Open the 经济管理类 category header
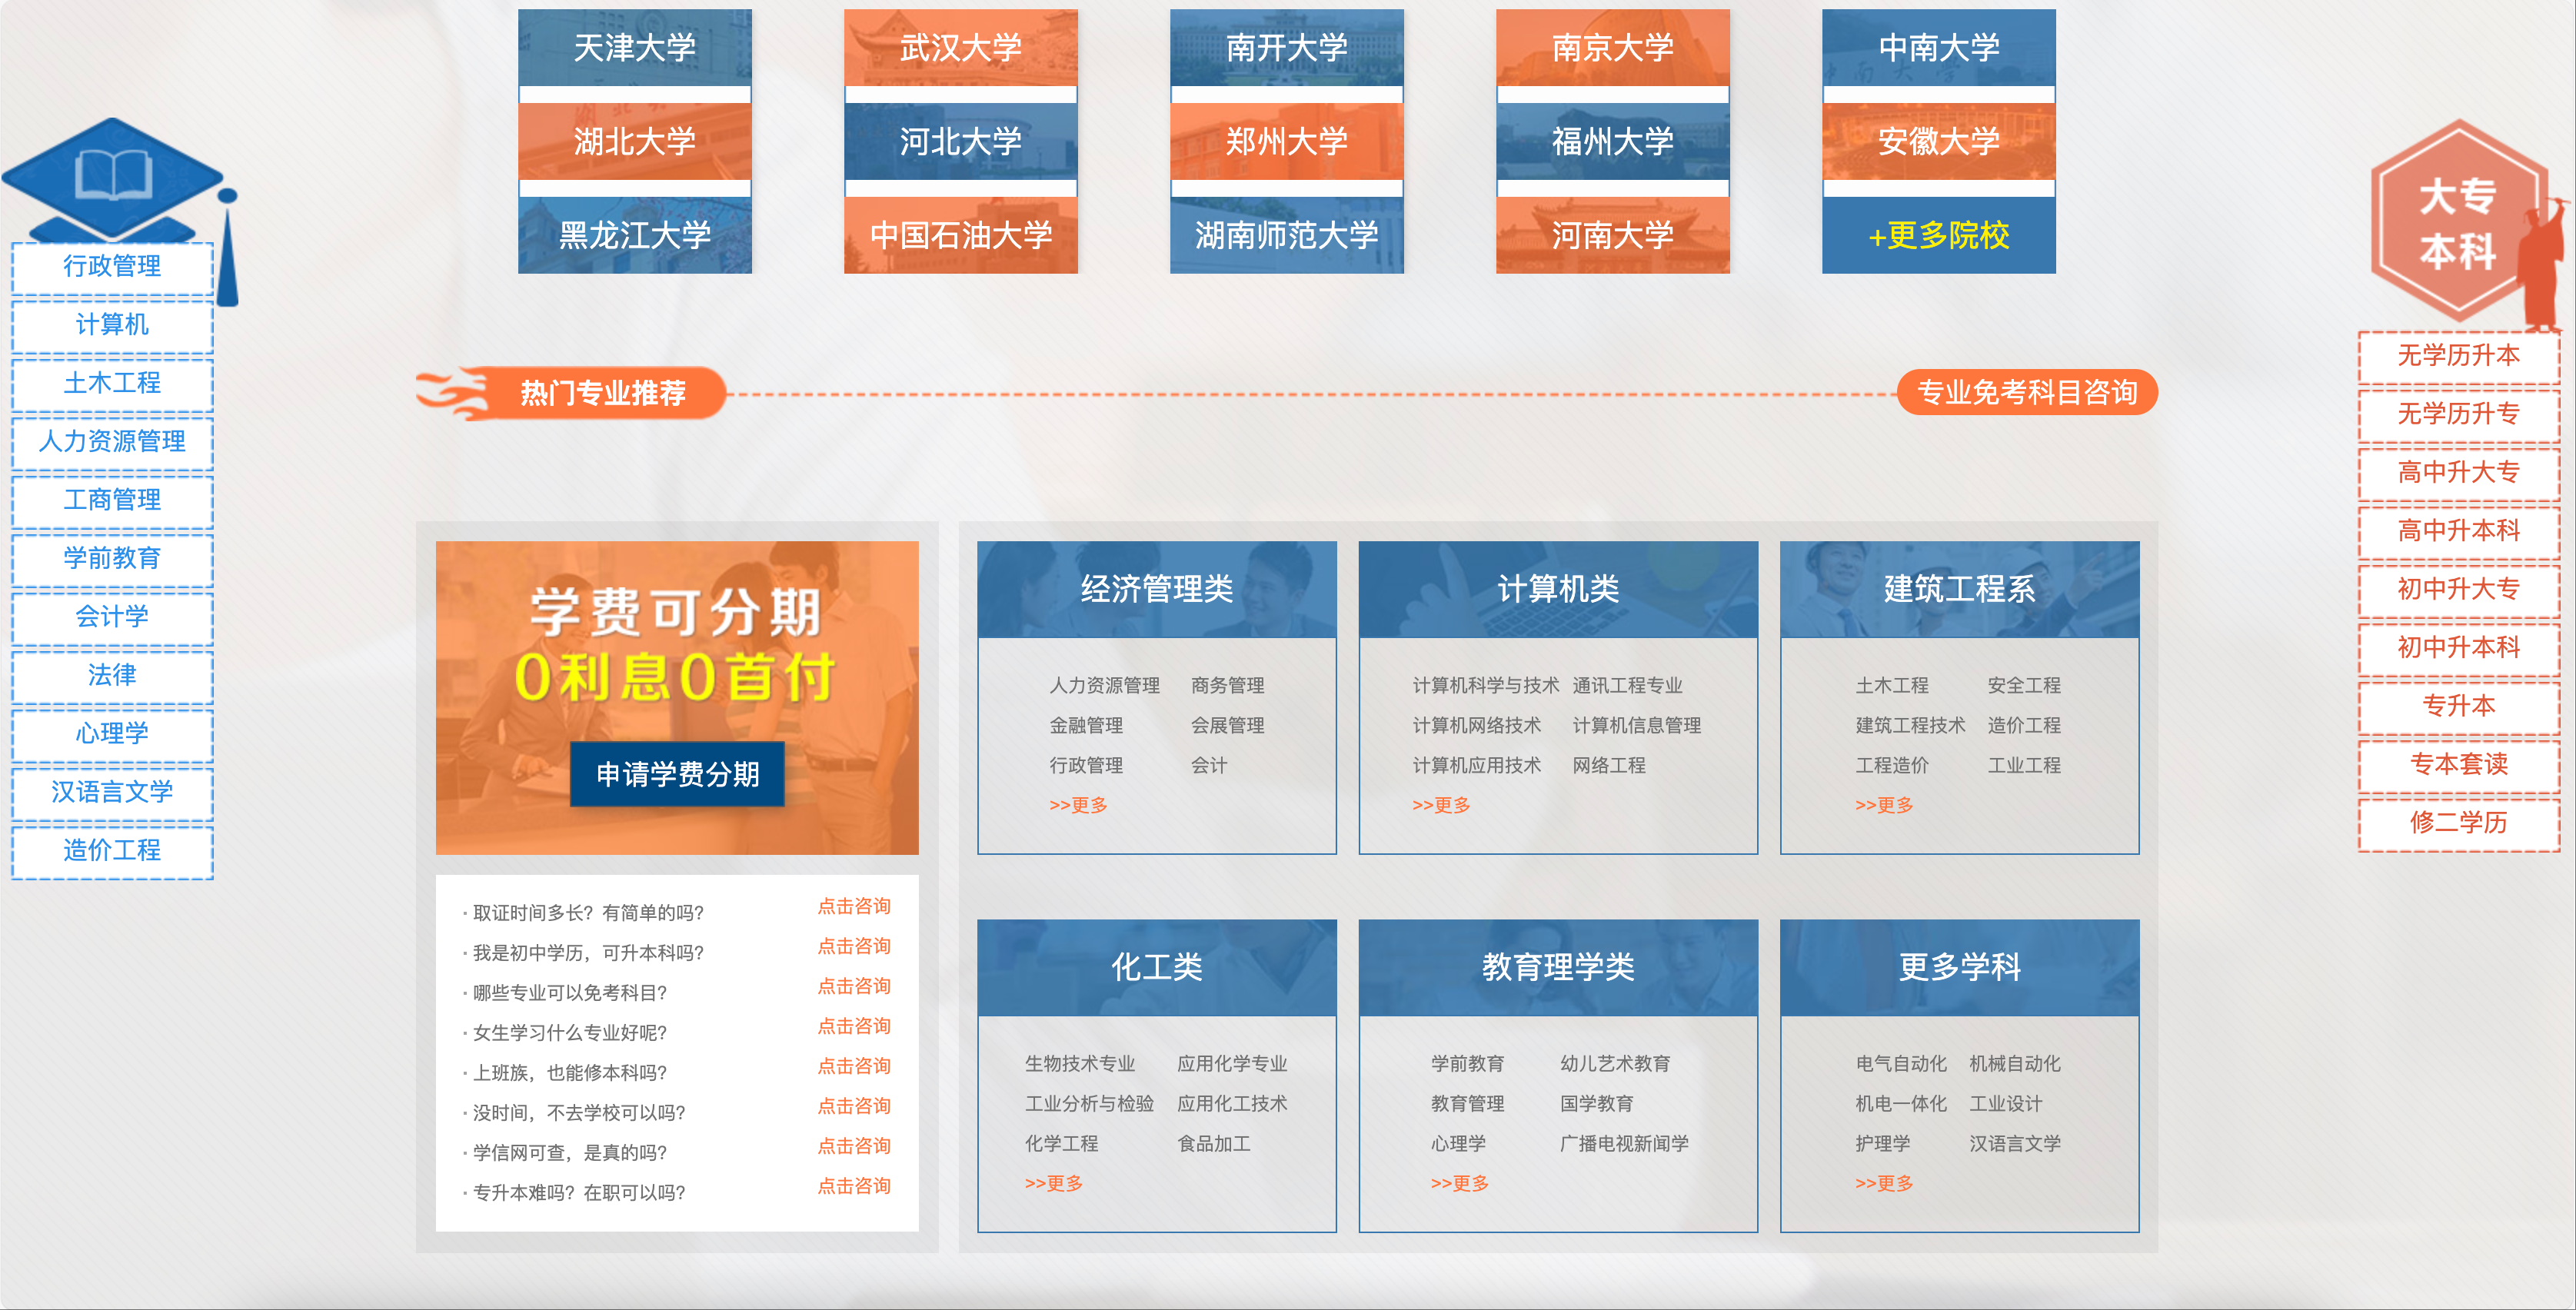This screenshot has width=2576, height=1310. 1157,590
